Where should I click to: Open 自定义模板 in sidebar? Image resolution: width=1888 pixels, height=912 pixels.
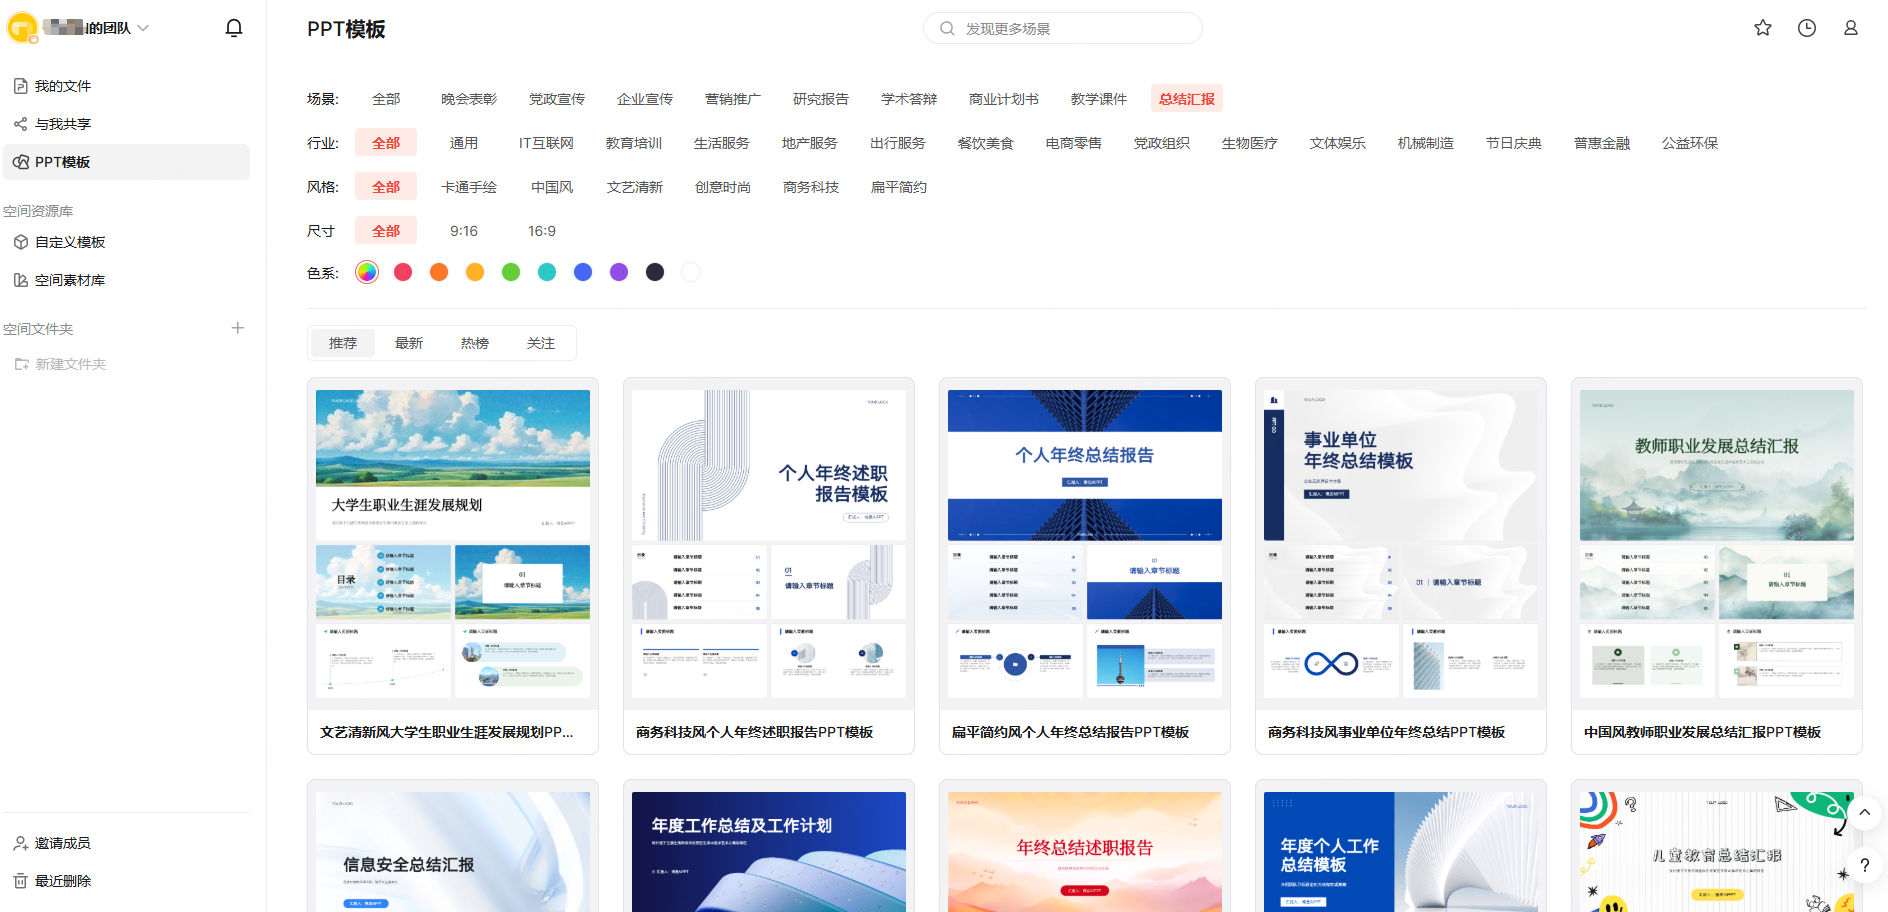(x=126, y=242)
